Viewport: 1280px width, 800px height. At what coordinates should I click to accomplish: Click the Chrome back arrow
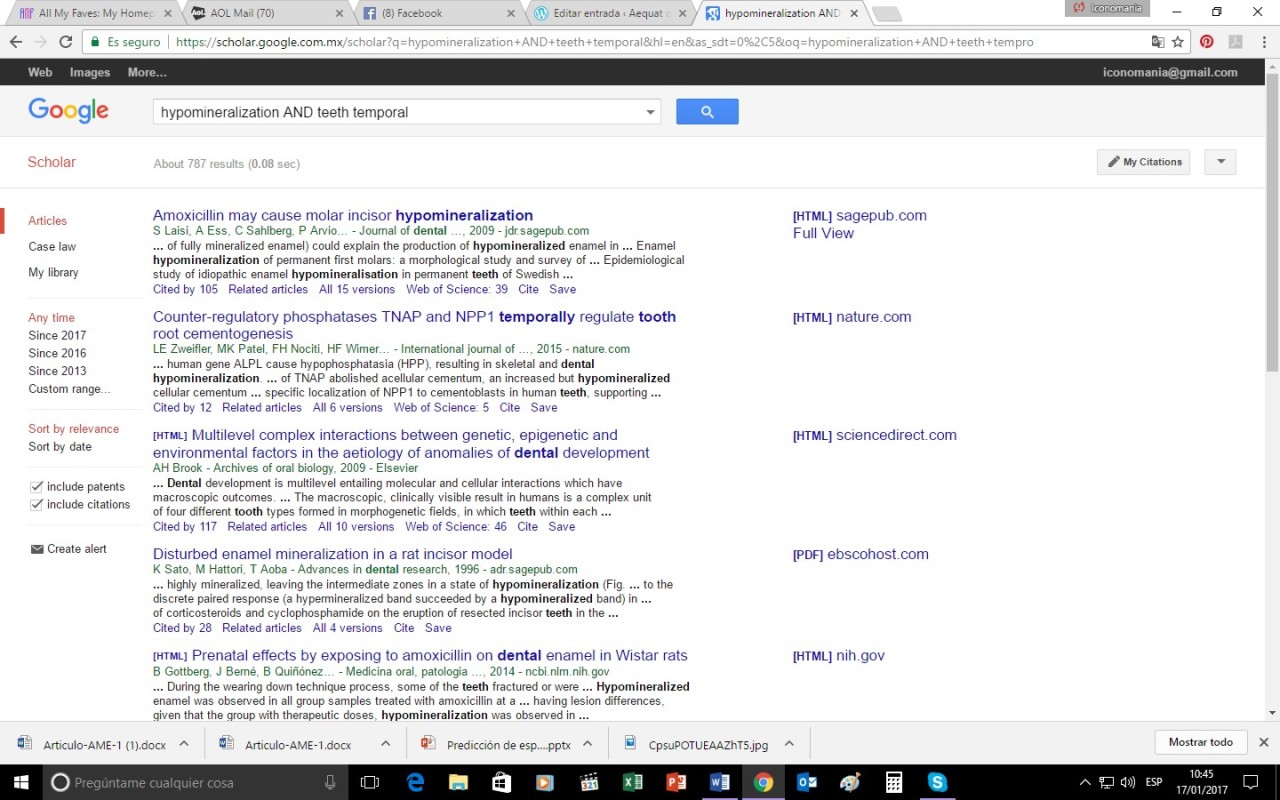pyautogui.click(x=16, y=42)
